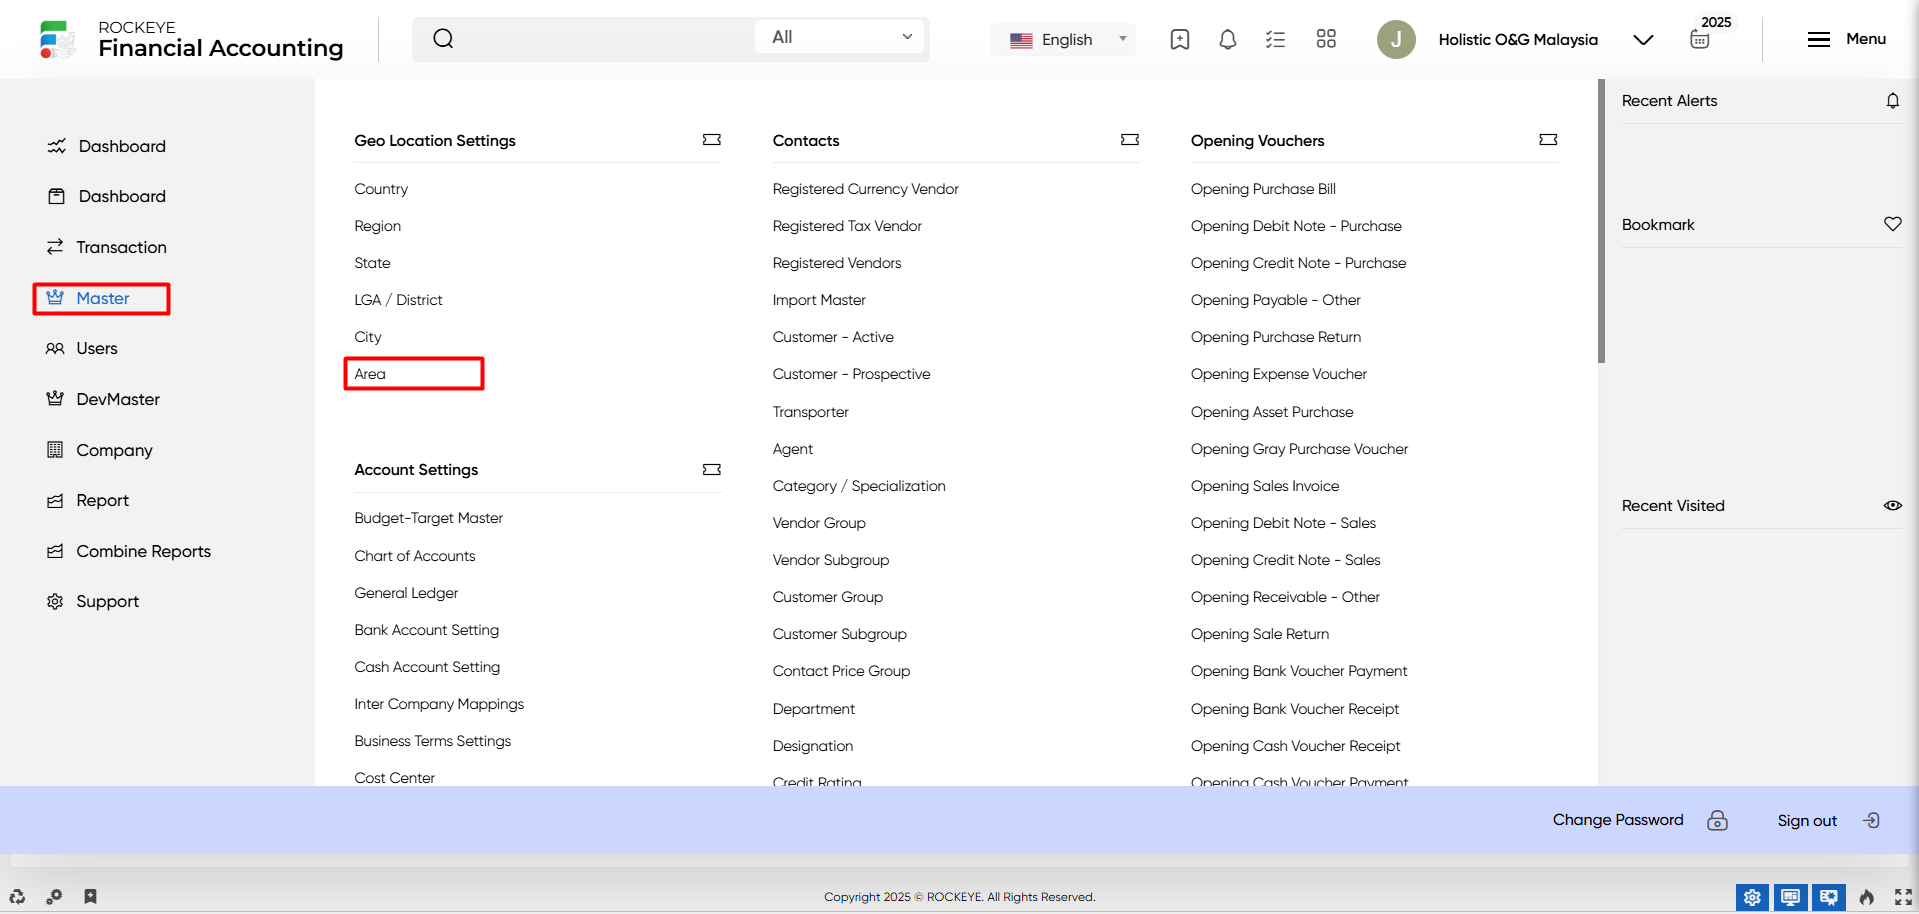Click the master menu vertical scrollbar

pyautogui.click(x=1601, y=222)
